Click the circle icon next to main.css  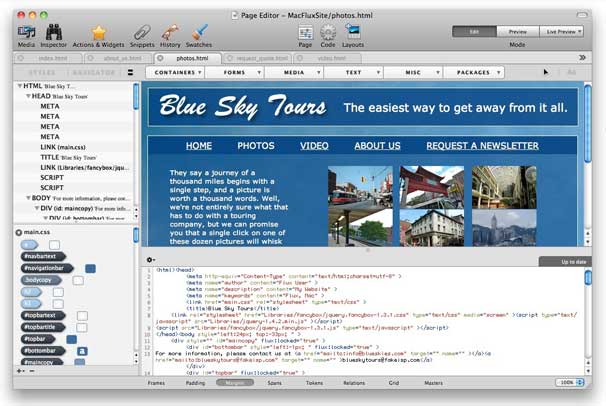point(19,232)
